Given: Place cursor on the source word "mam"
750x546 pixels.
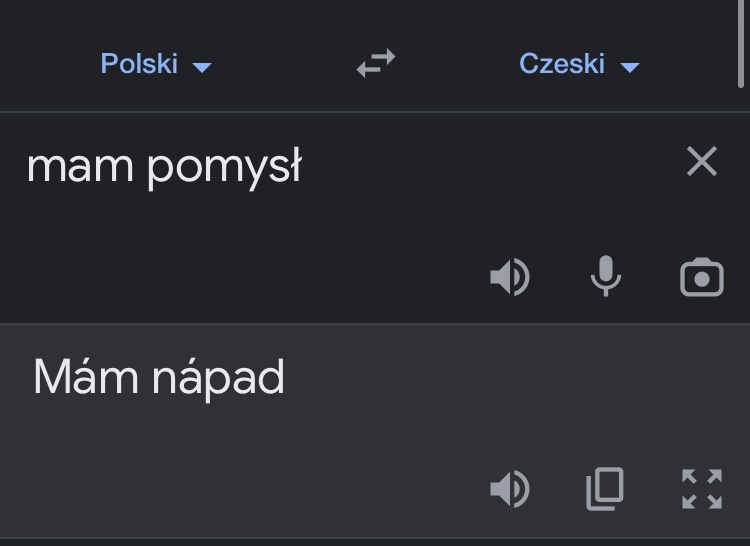Looking at the screenshot, I should coord(79,166).
